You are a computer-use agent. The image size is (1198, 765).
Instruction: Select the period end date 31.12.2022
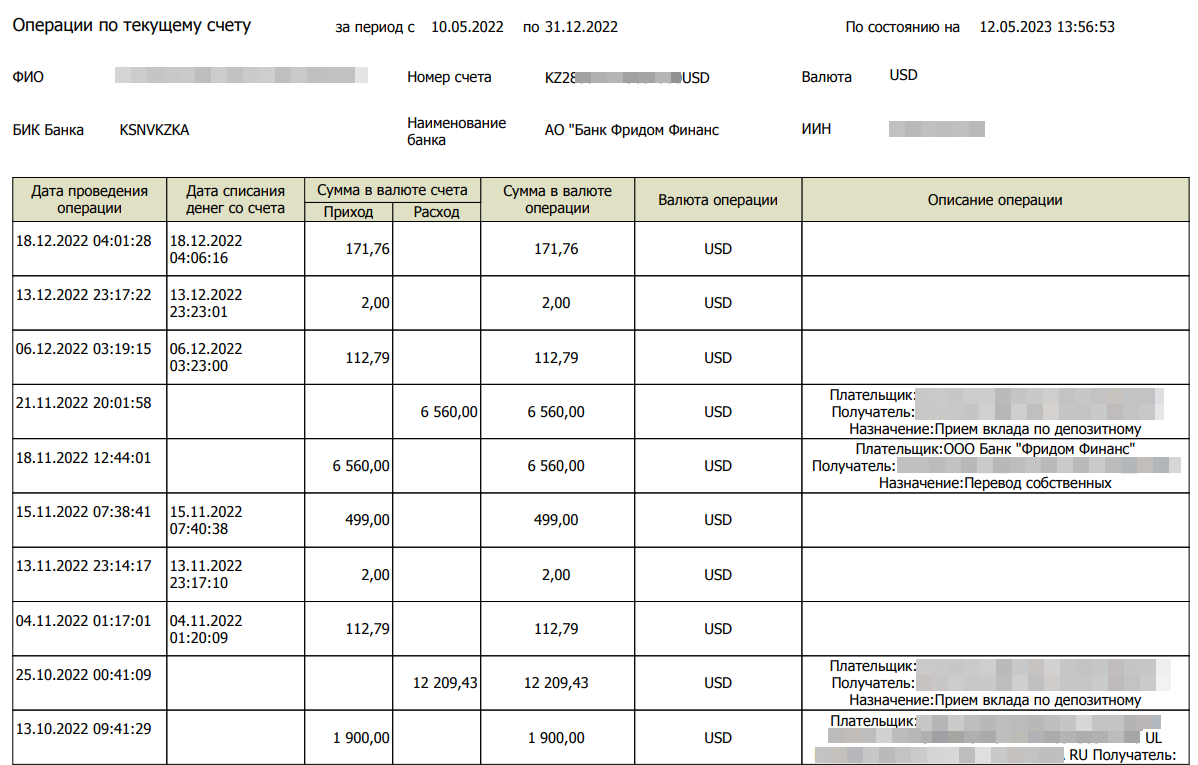pyautogui.click(x=581, y=27)
